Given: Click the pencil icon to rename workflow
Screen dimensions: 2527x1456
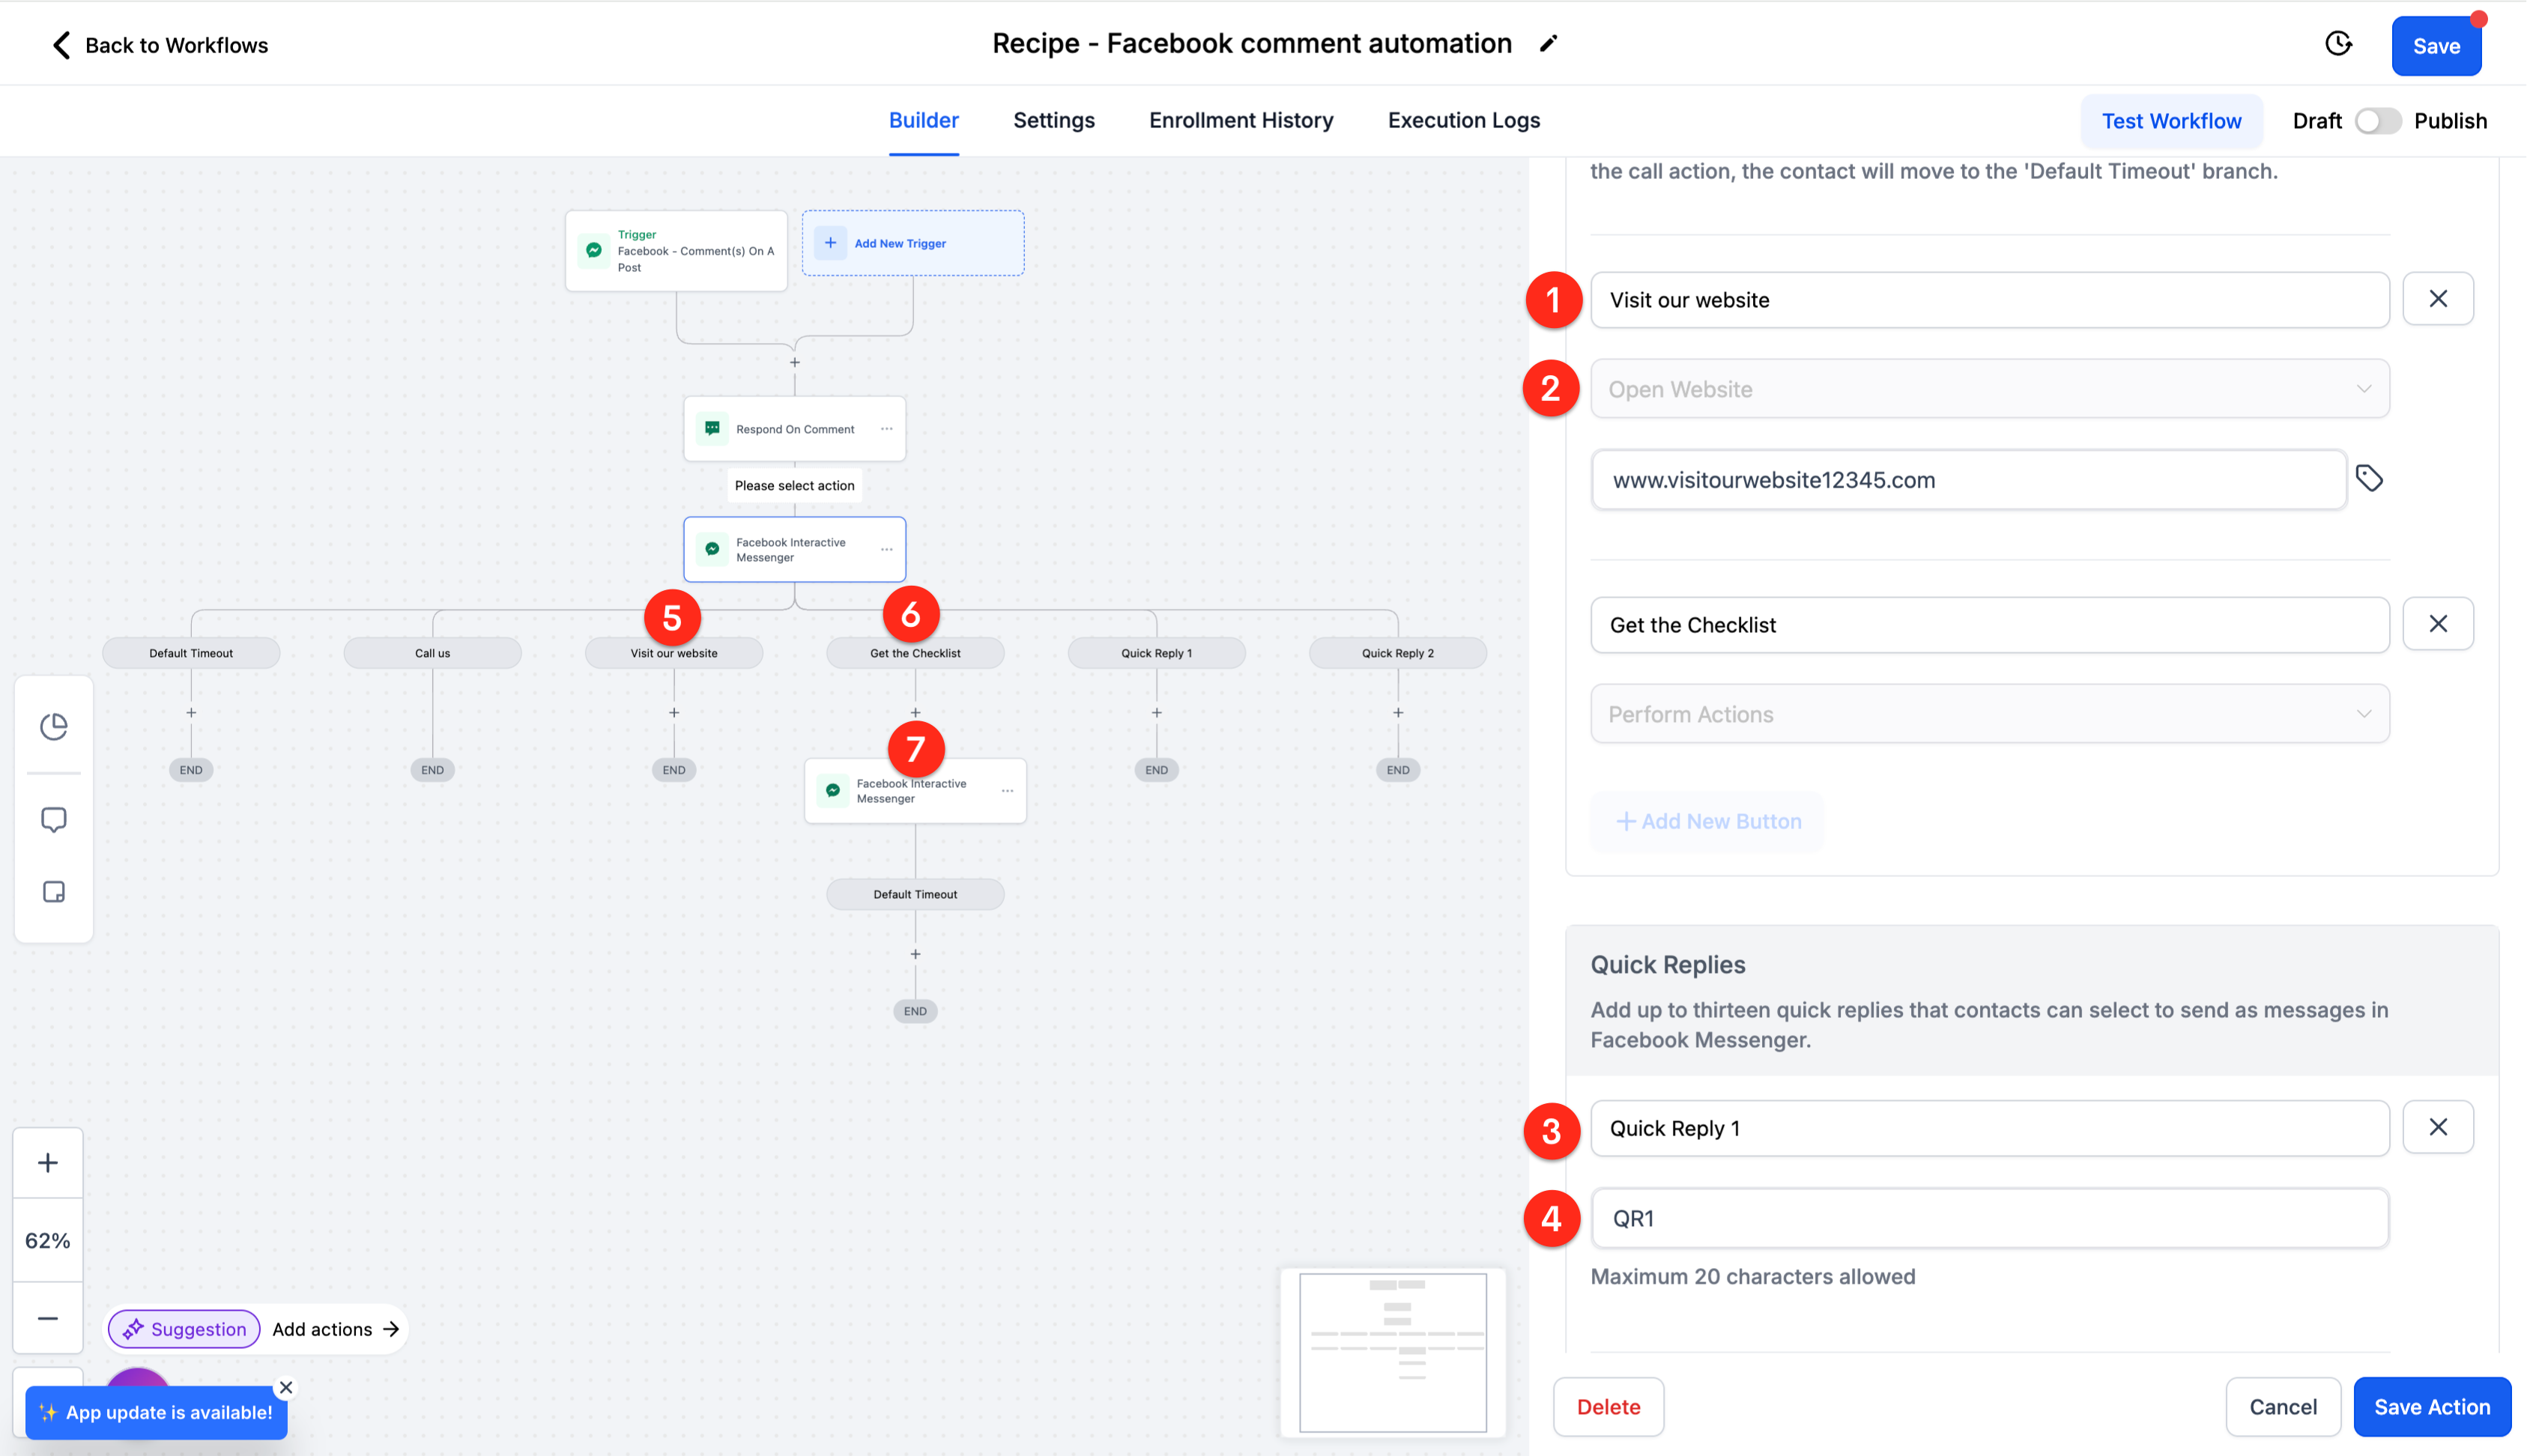Looking at the screenshot, I should tap(1548, 44).
